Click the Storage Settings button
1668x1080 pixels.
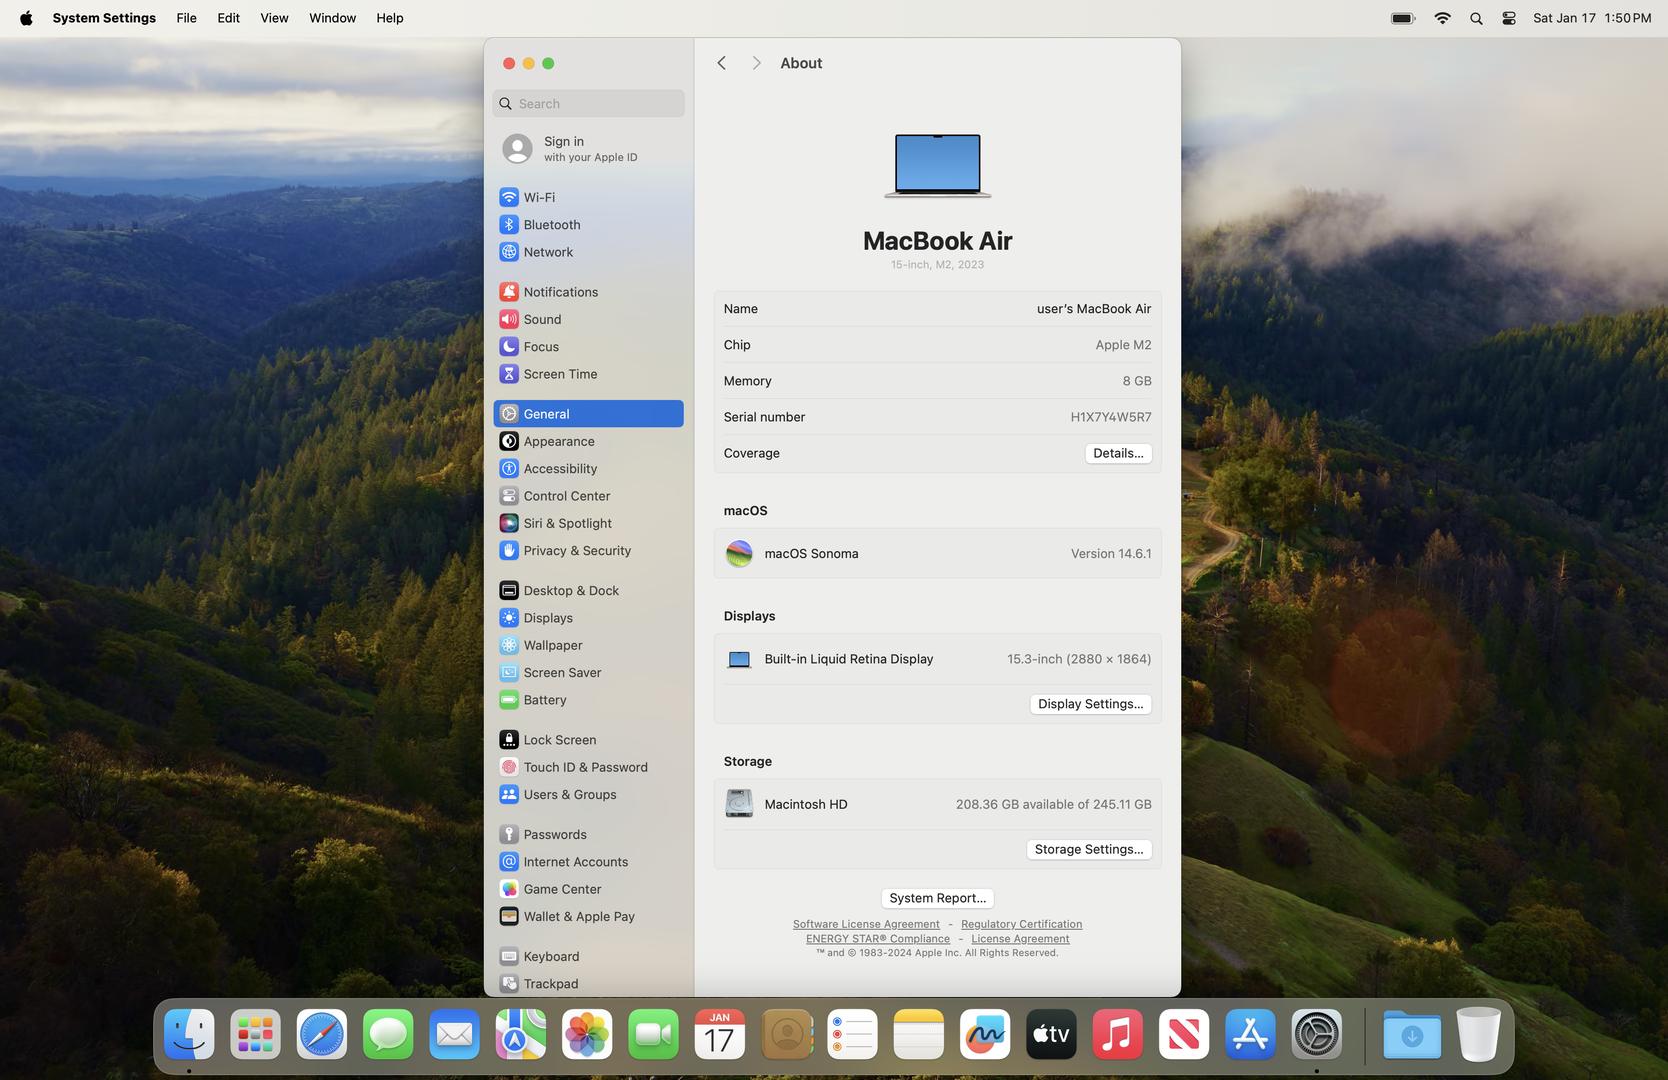coord(1088,849)
